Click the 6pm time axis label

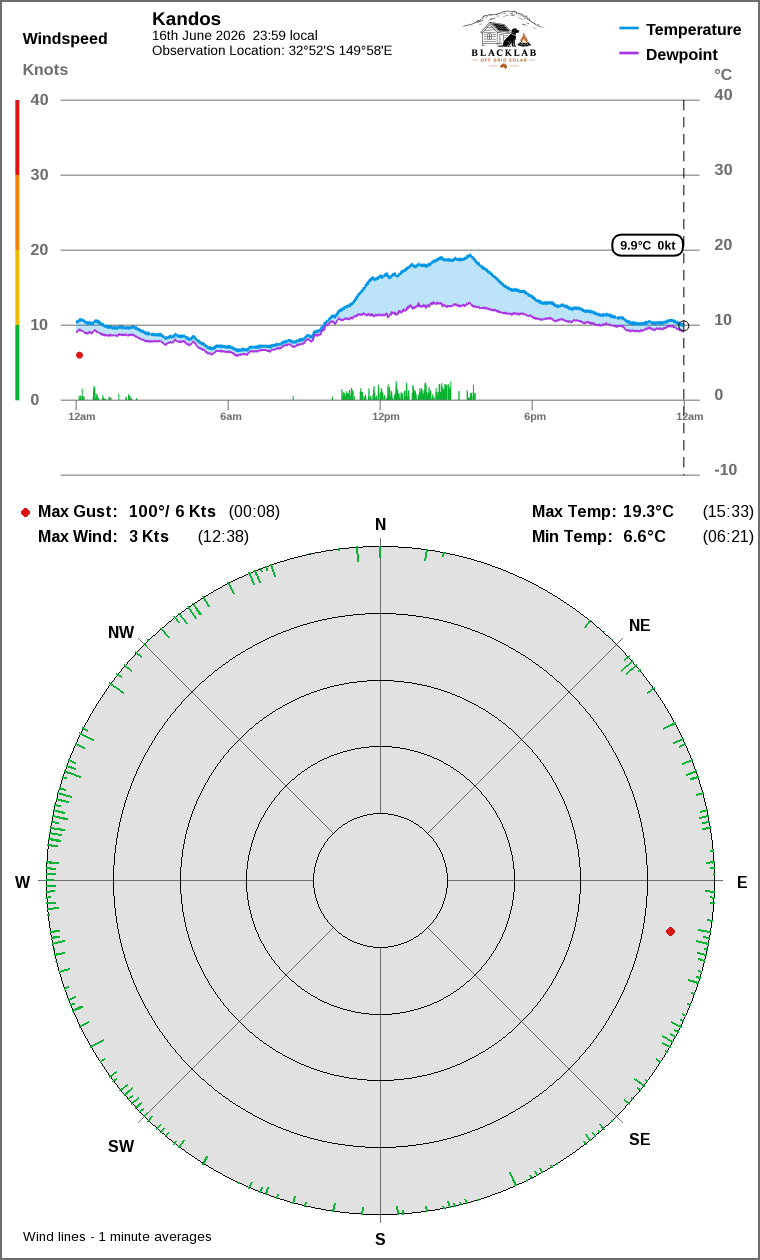pyautogui.click(x=535, y=416)
